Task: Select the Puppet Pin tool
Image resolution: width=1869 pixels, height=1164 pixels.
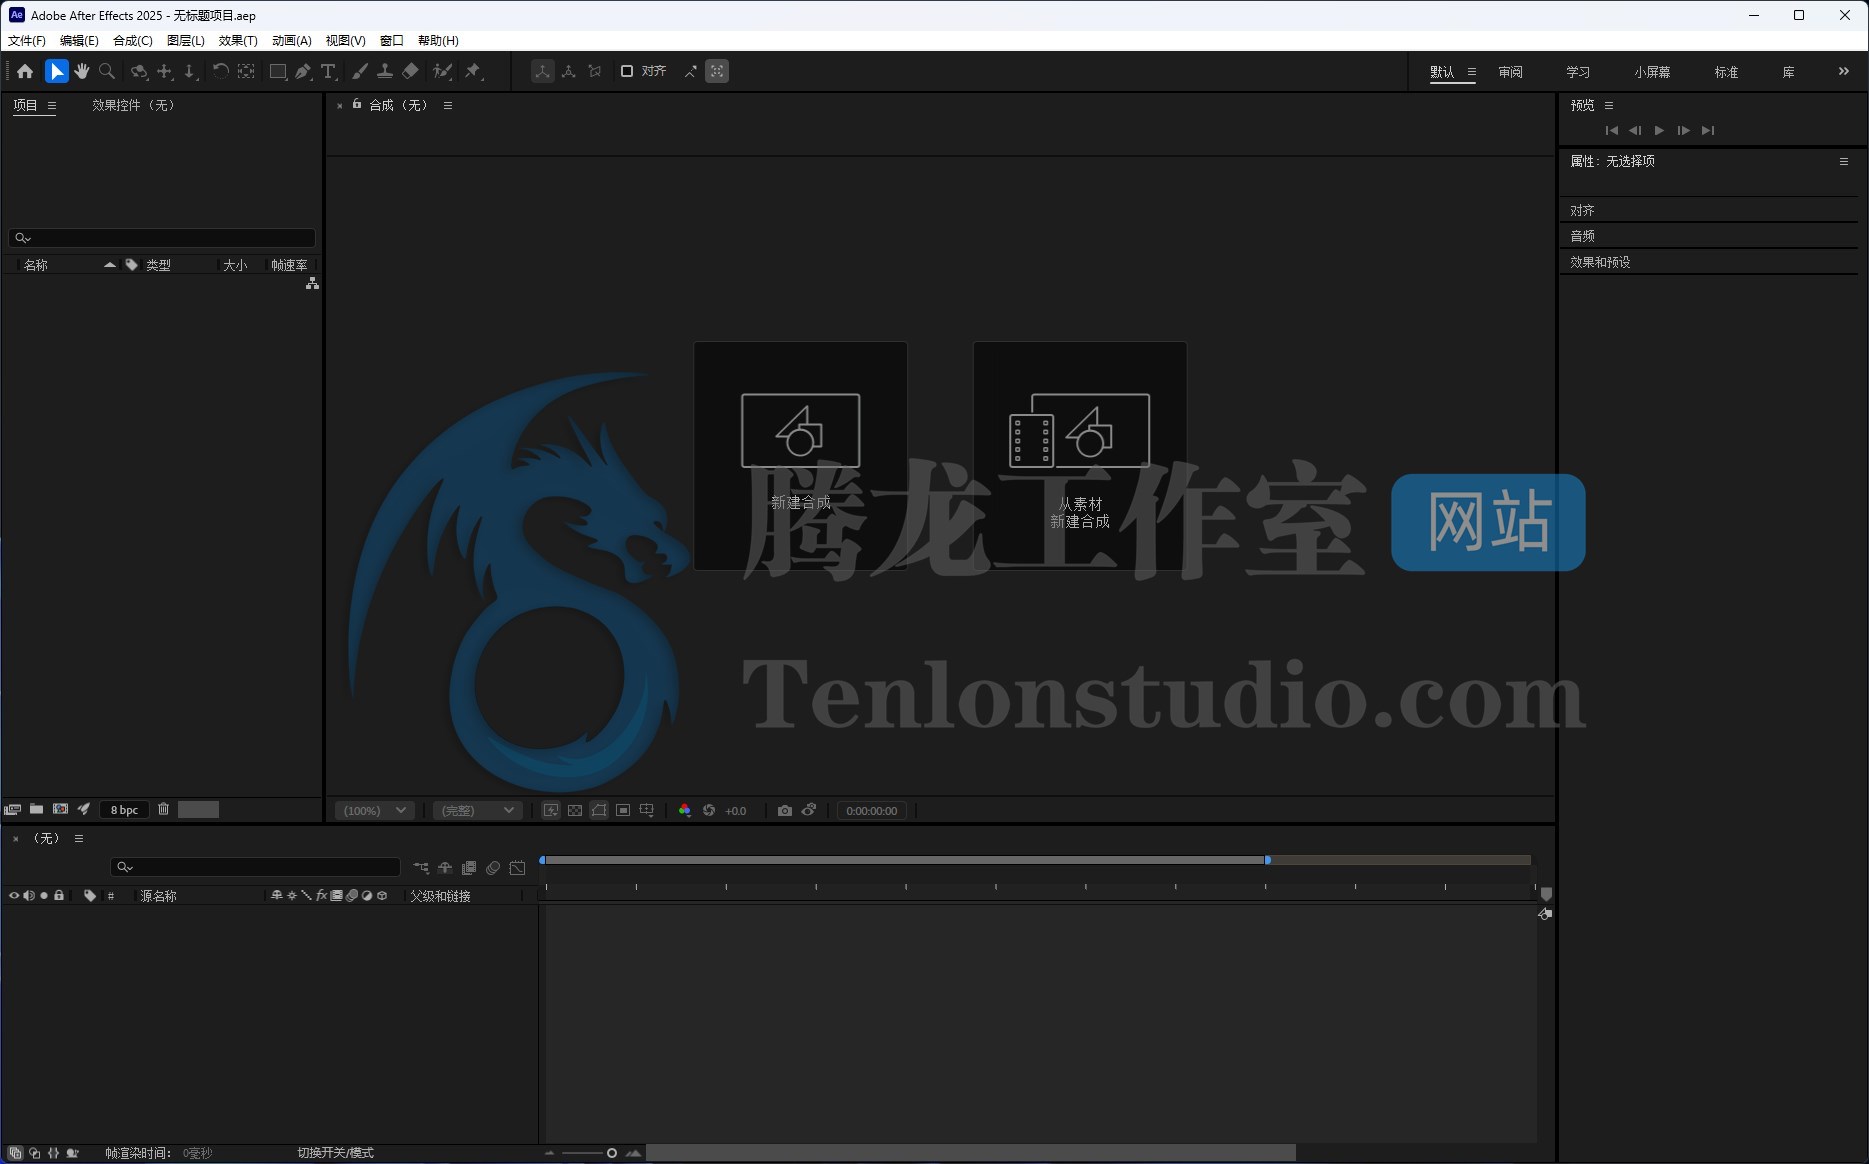Action: 474,71
